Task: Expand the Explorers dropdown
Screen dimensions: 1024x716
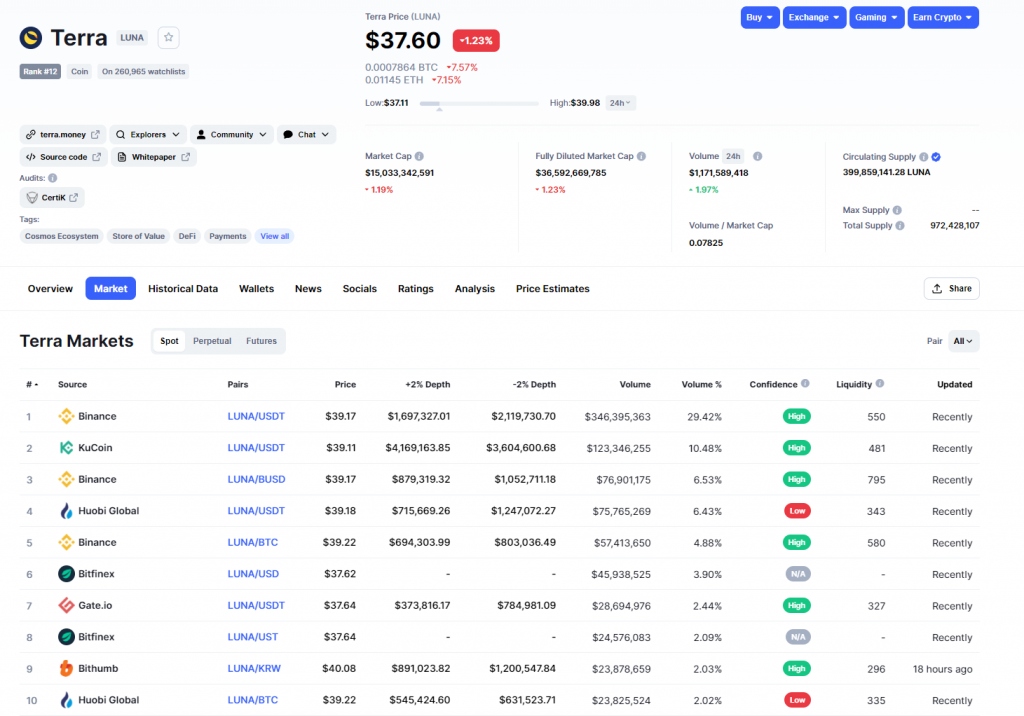Action: pos(148,135)
